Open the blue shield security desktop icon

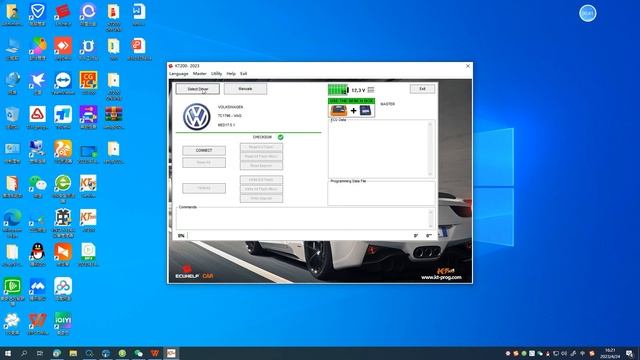[x=38, y=15]
